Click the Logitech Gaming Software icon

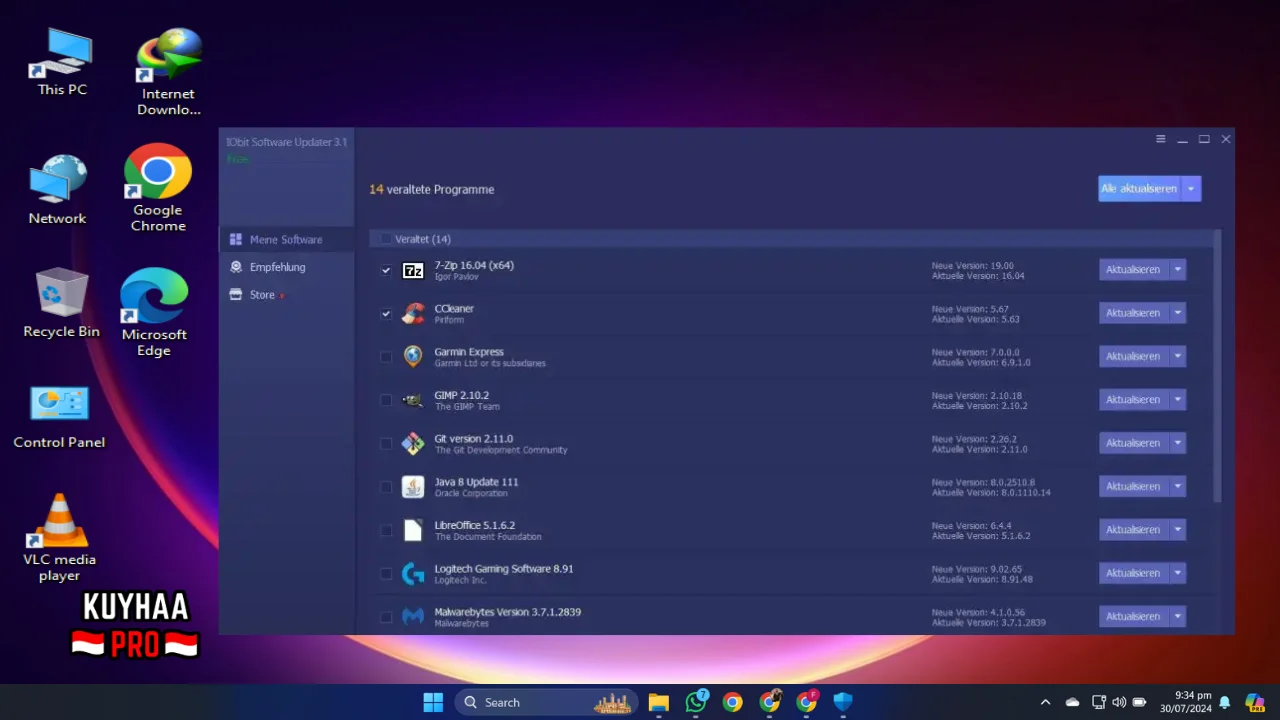point(413,573)
